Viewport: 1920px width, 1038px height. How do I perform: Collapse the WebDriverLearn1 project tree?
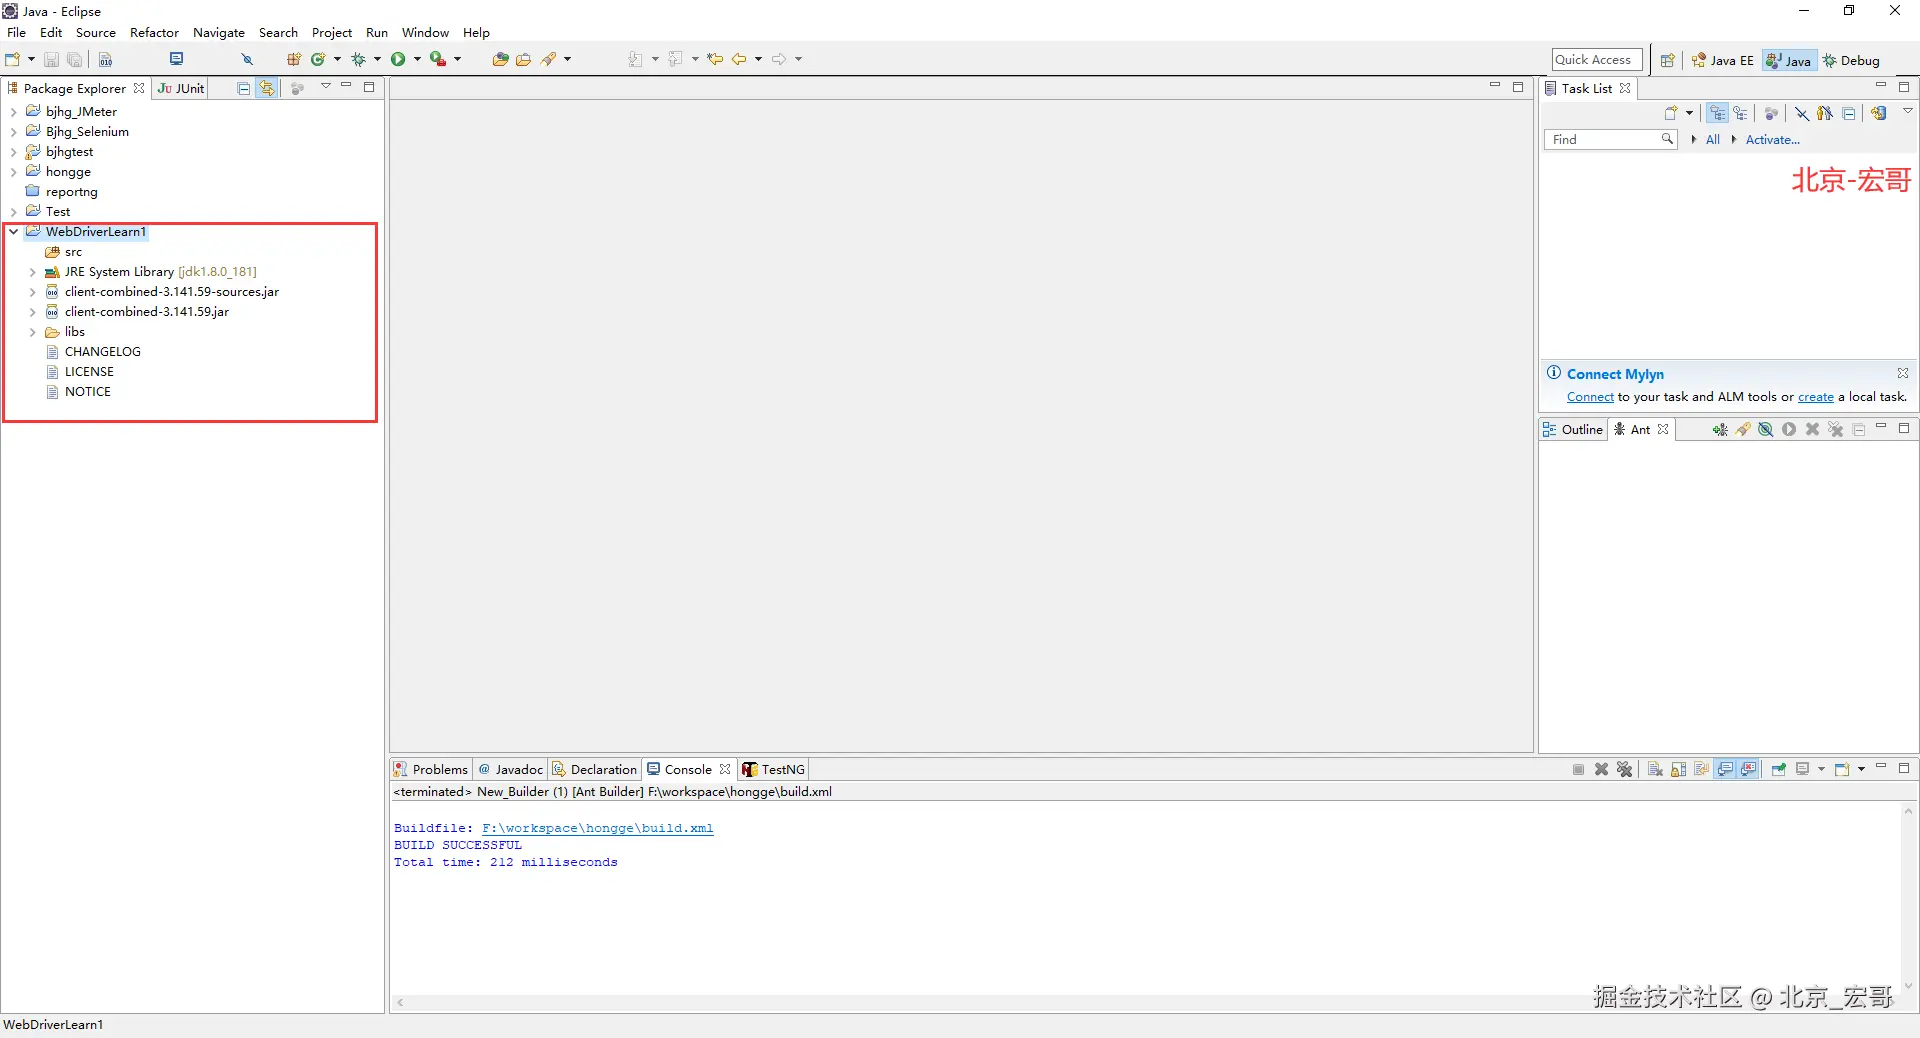(x=14, y=232)
